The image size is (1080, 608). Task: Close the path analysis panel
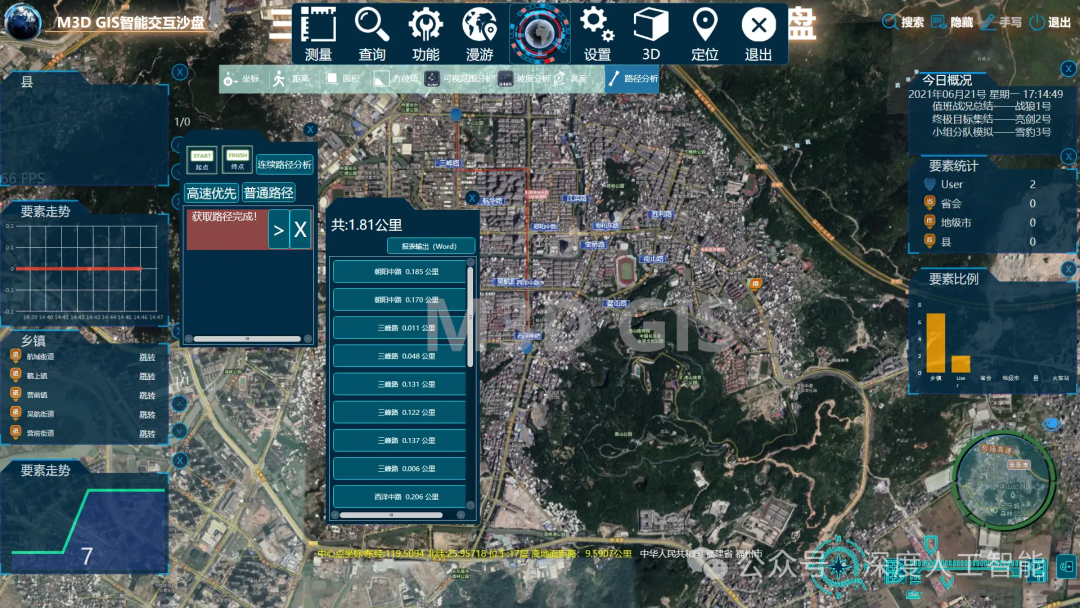[310, 129]
